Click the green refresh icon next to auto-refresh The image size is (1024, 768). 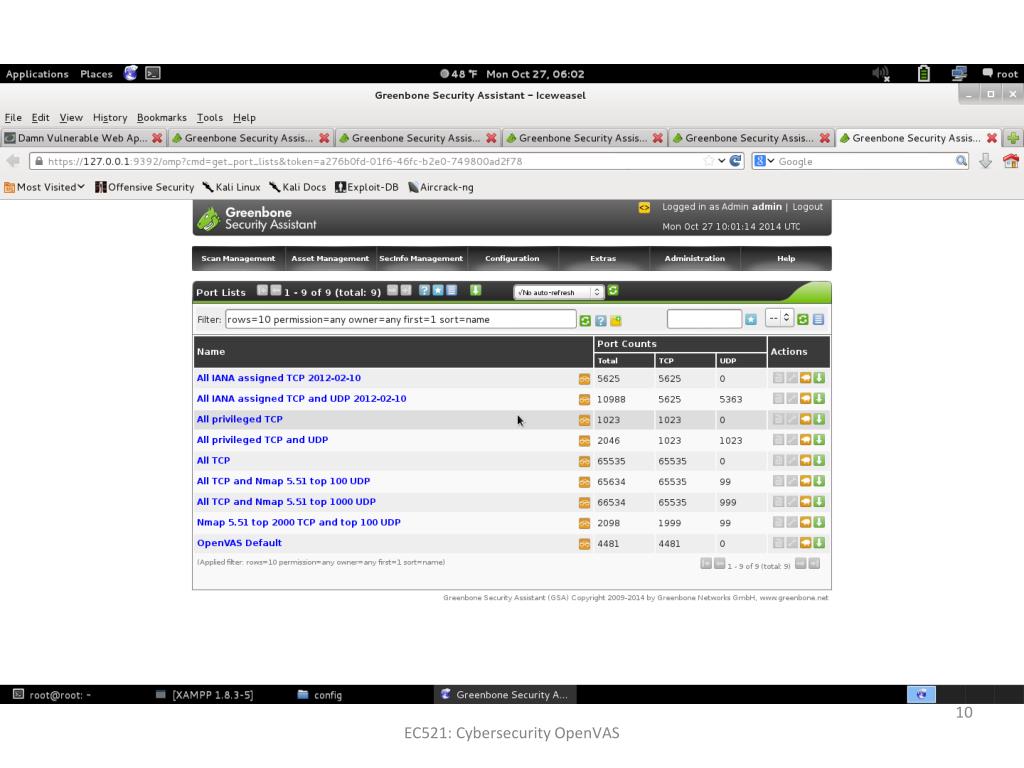coord(613,291)
